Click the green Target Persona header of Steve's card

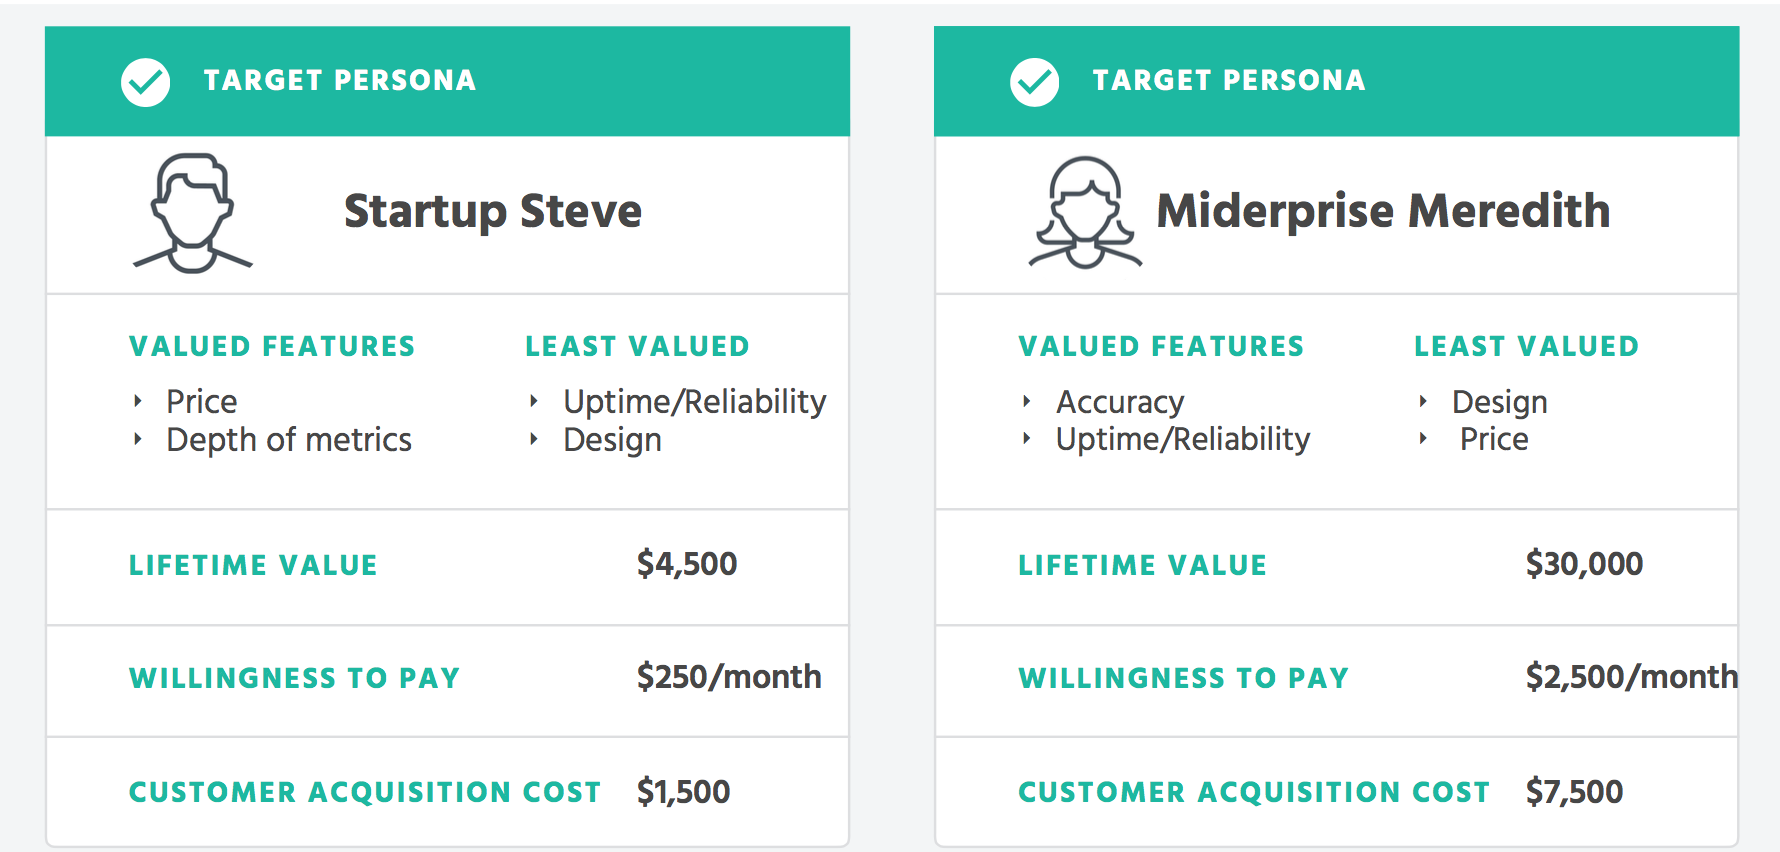pyautogui.click(x=447, y=81)
